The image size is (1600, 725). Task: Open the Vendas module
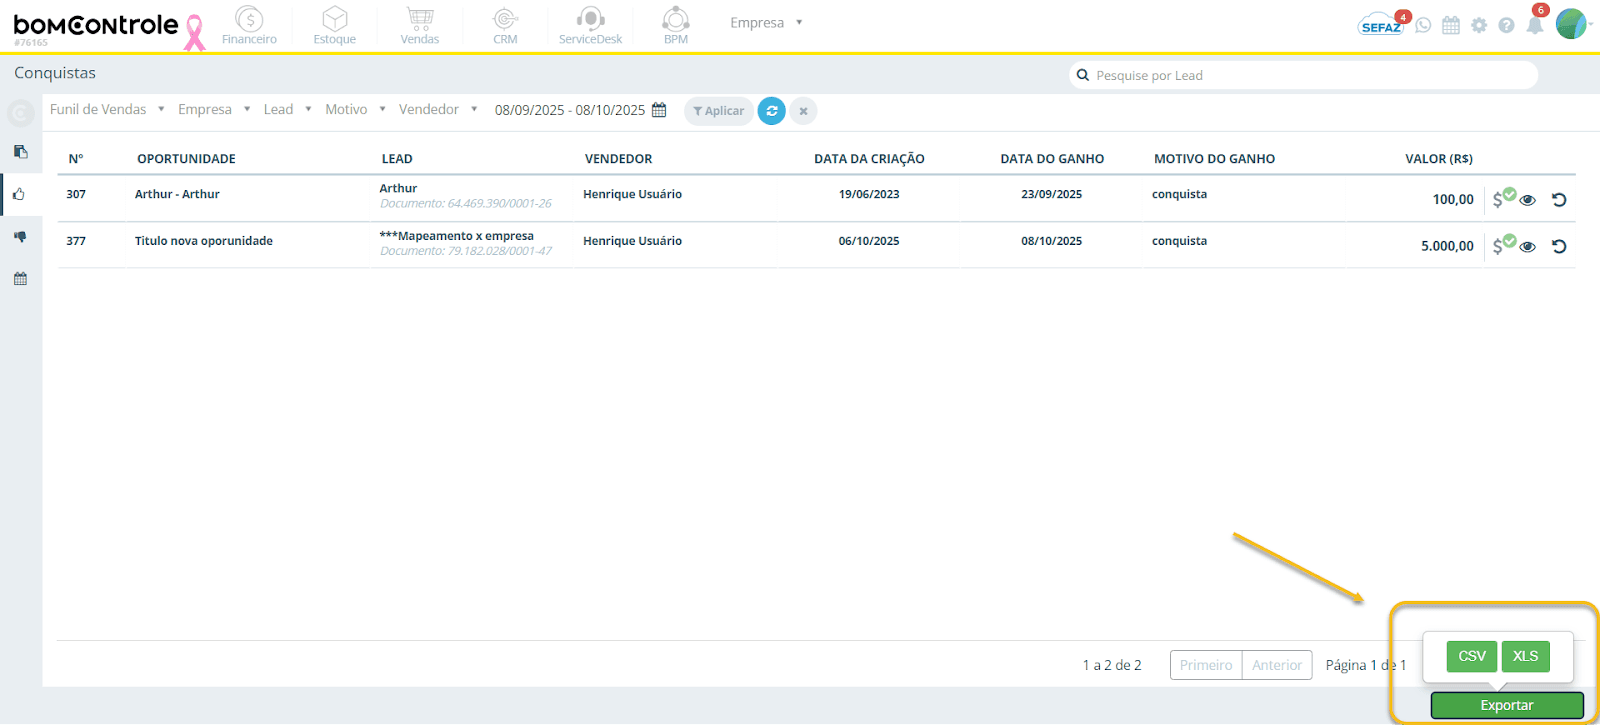coord(420,25)
